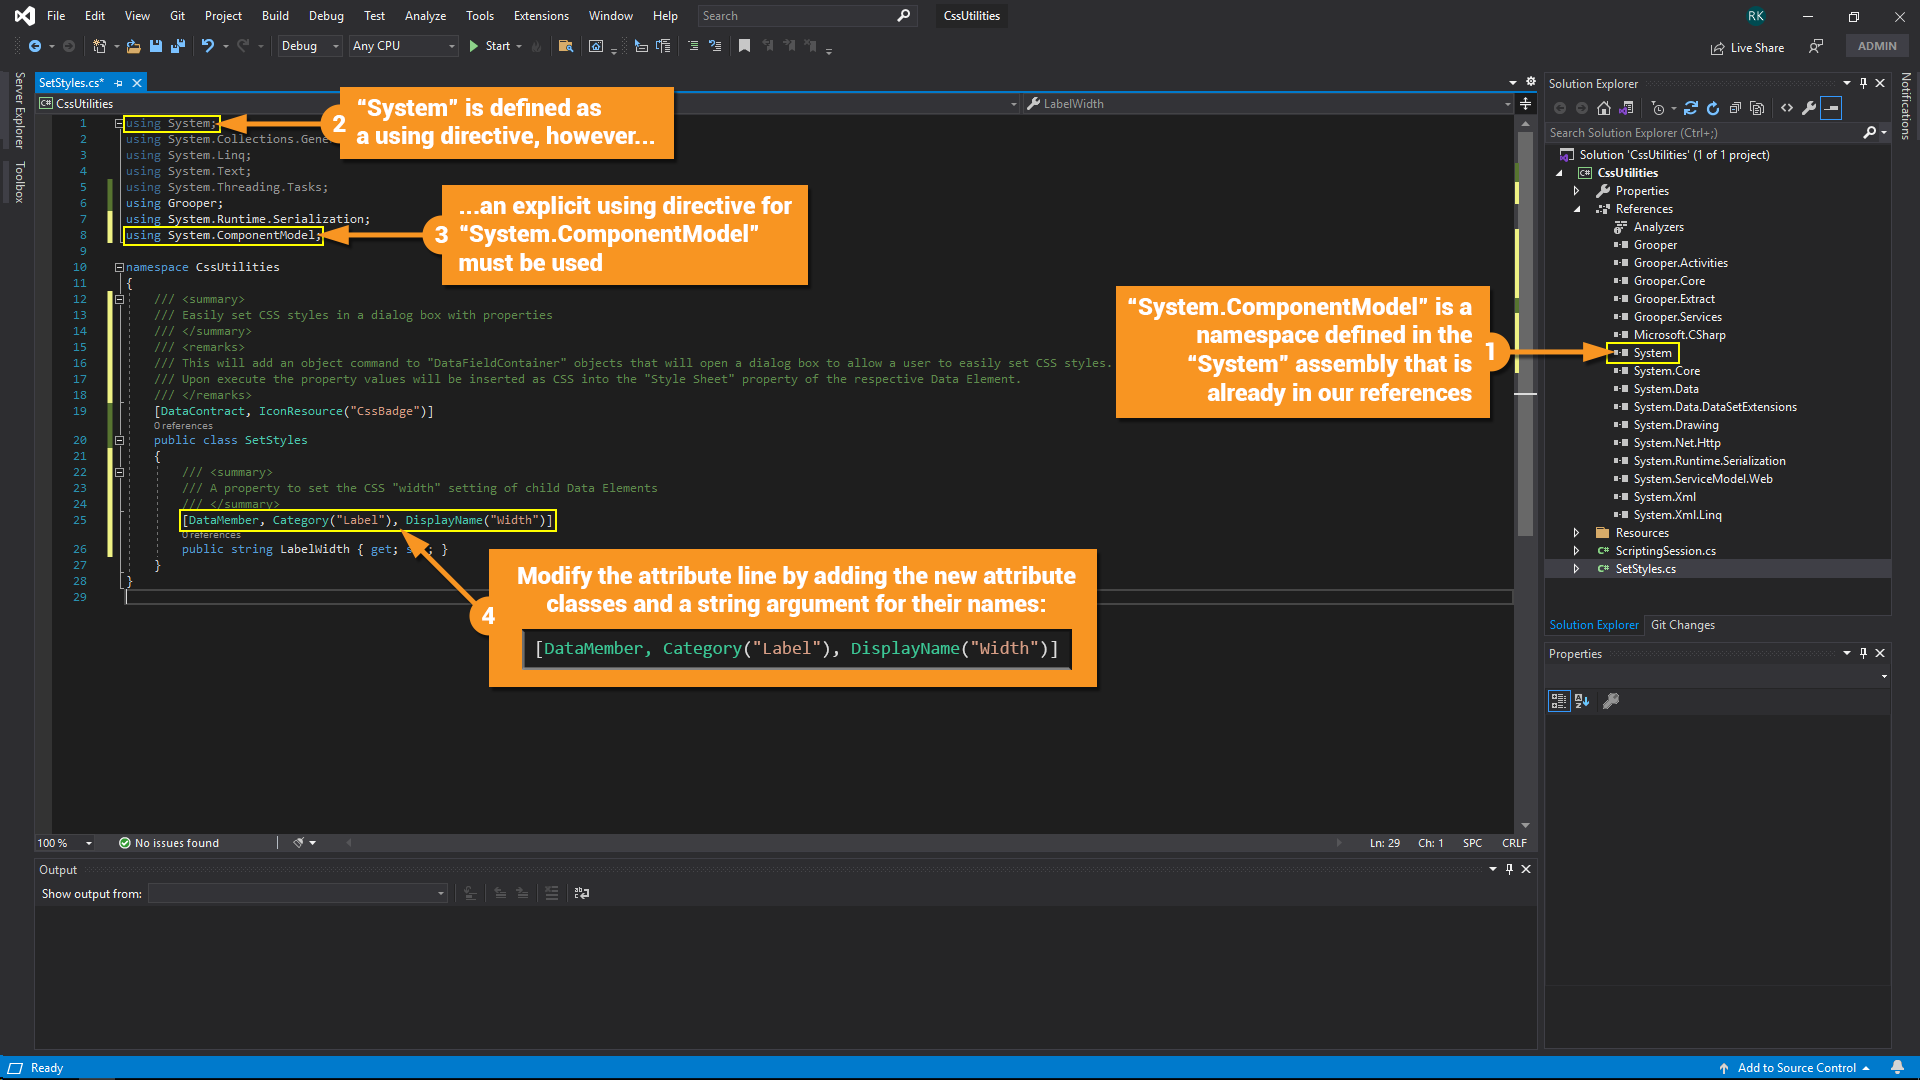1920x1080 pixels.
Task: Switch to the Git Changes tab
Action: coord(1682,625)
